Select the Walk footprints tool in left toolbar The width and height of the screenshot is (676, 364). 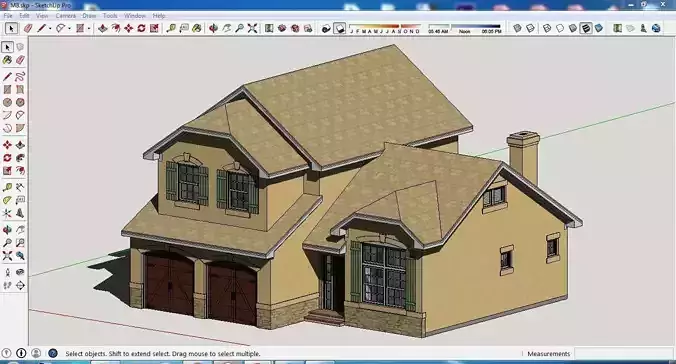point(7,286)
